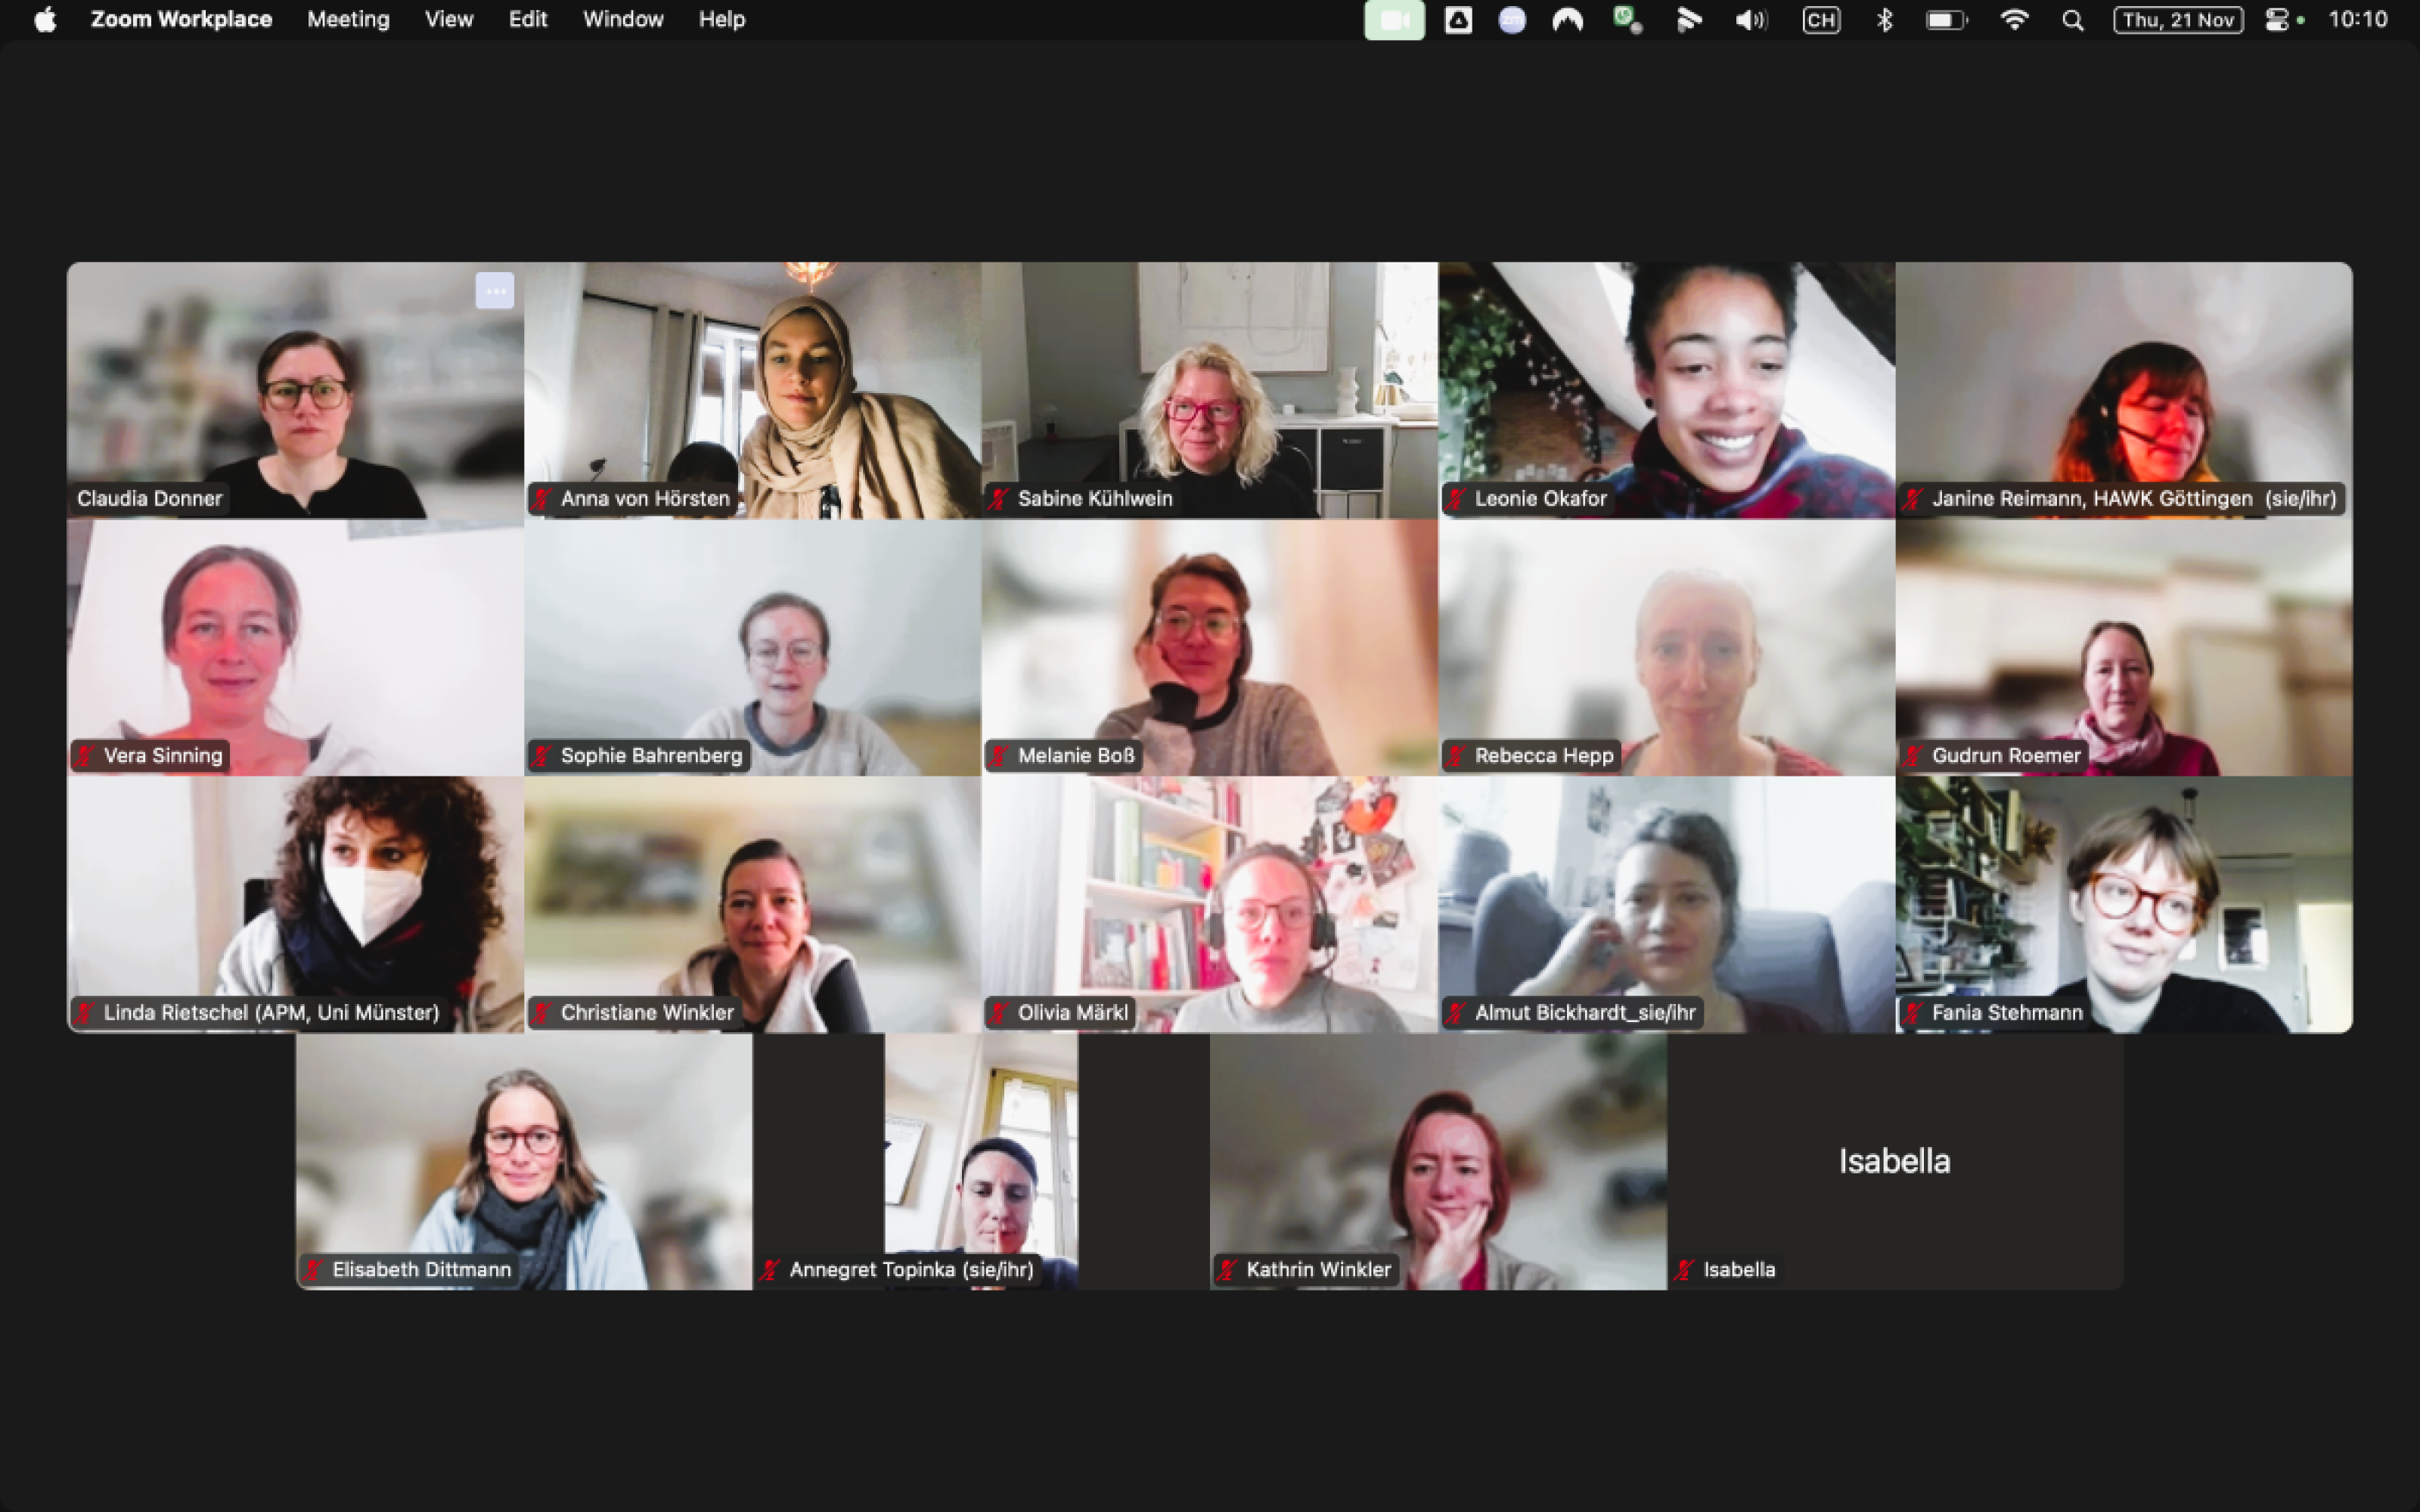Click the search icon in menu bar
2420x1512 pixels.
coord(2075,19)
